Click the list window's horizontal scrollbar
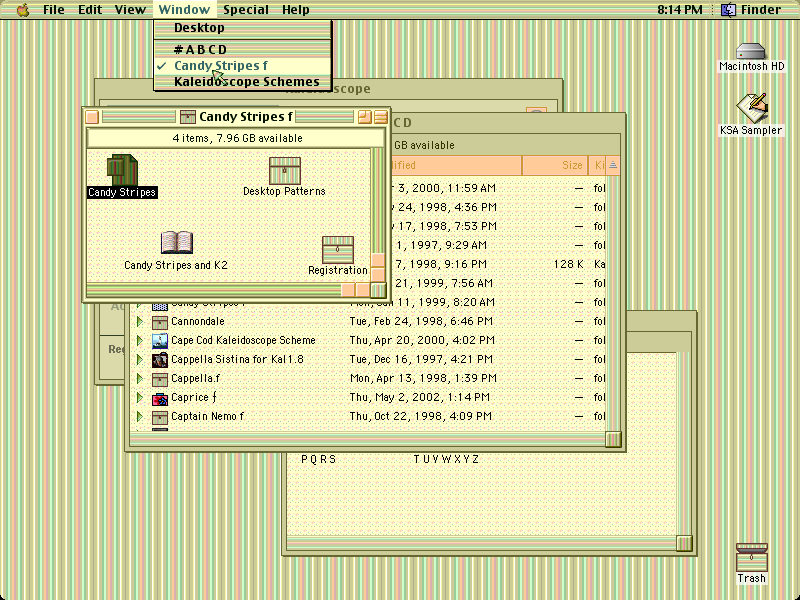 point(367,439)
